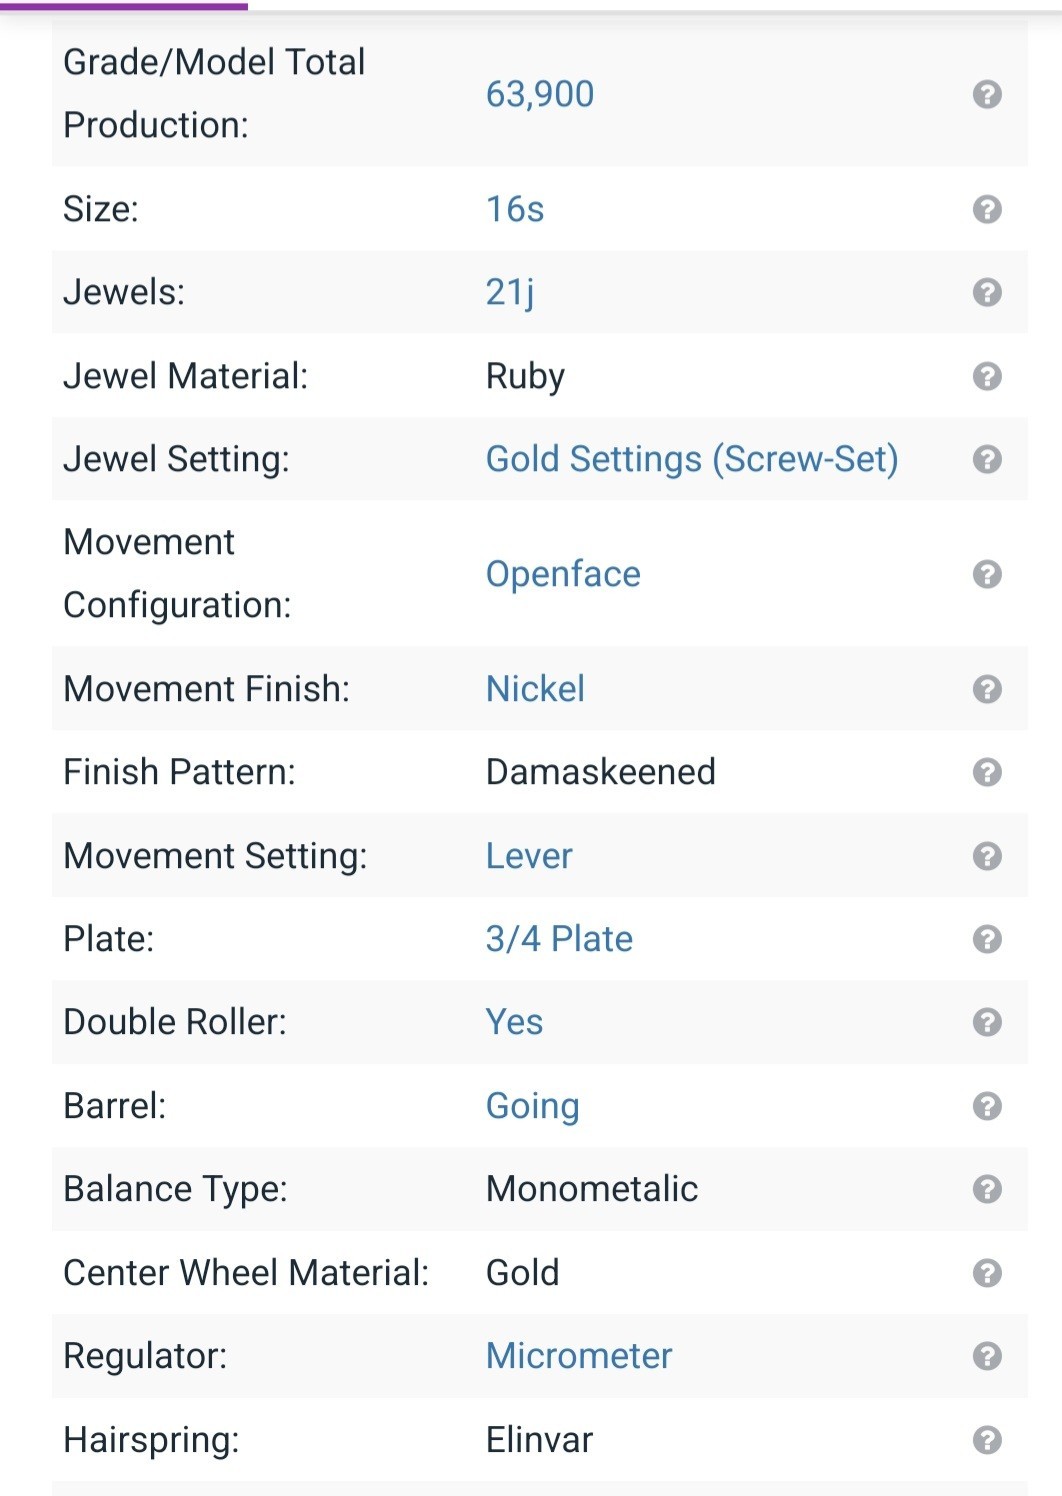
Task: Open the Openface configuration link
Action: [x=563, y=574]
